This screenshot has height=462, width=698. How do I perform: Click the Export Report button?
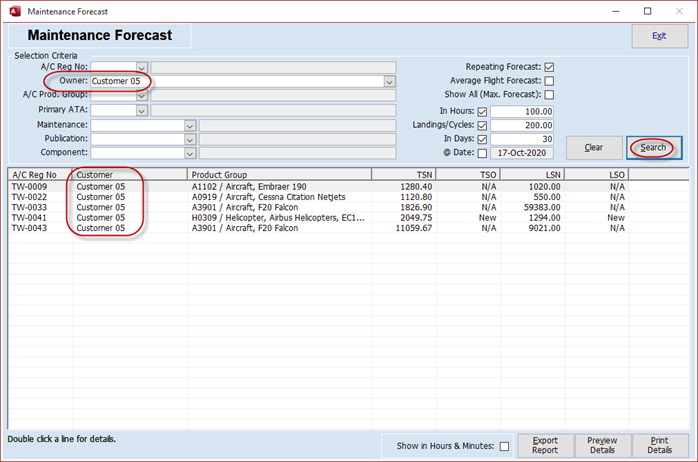point(545,446)
